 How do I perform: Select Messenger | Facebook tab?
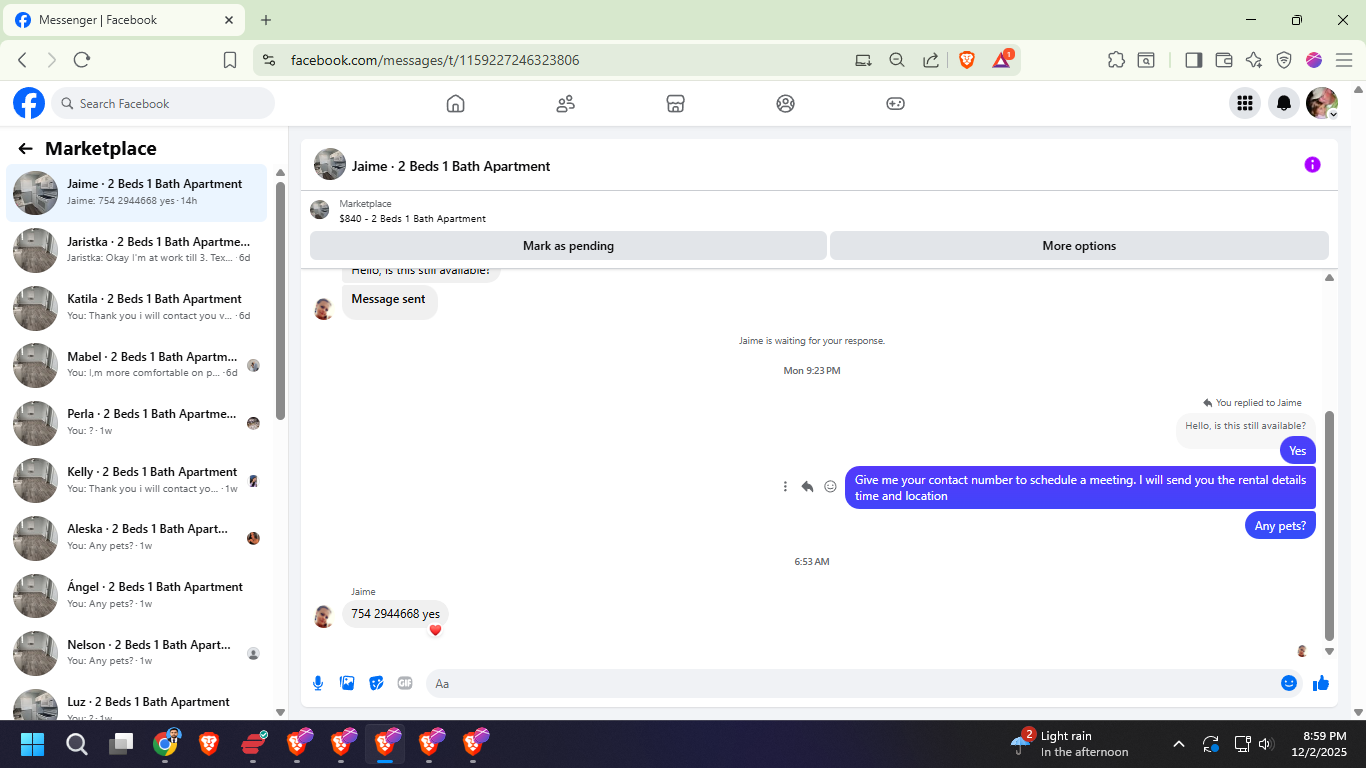coord(125,20)
